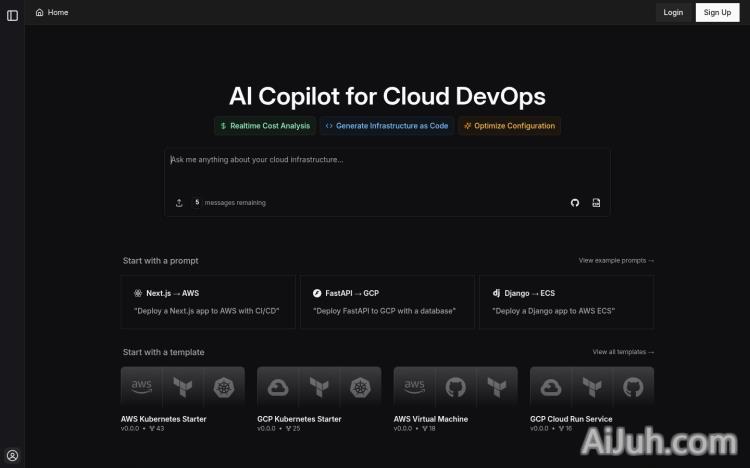Open View example prompts link
Image resolution: width=750 pixels, height=468 pixels.
[616, 261]
